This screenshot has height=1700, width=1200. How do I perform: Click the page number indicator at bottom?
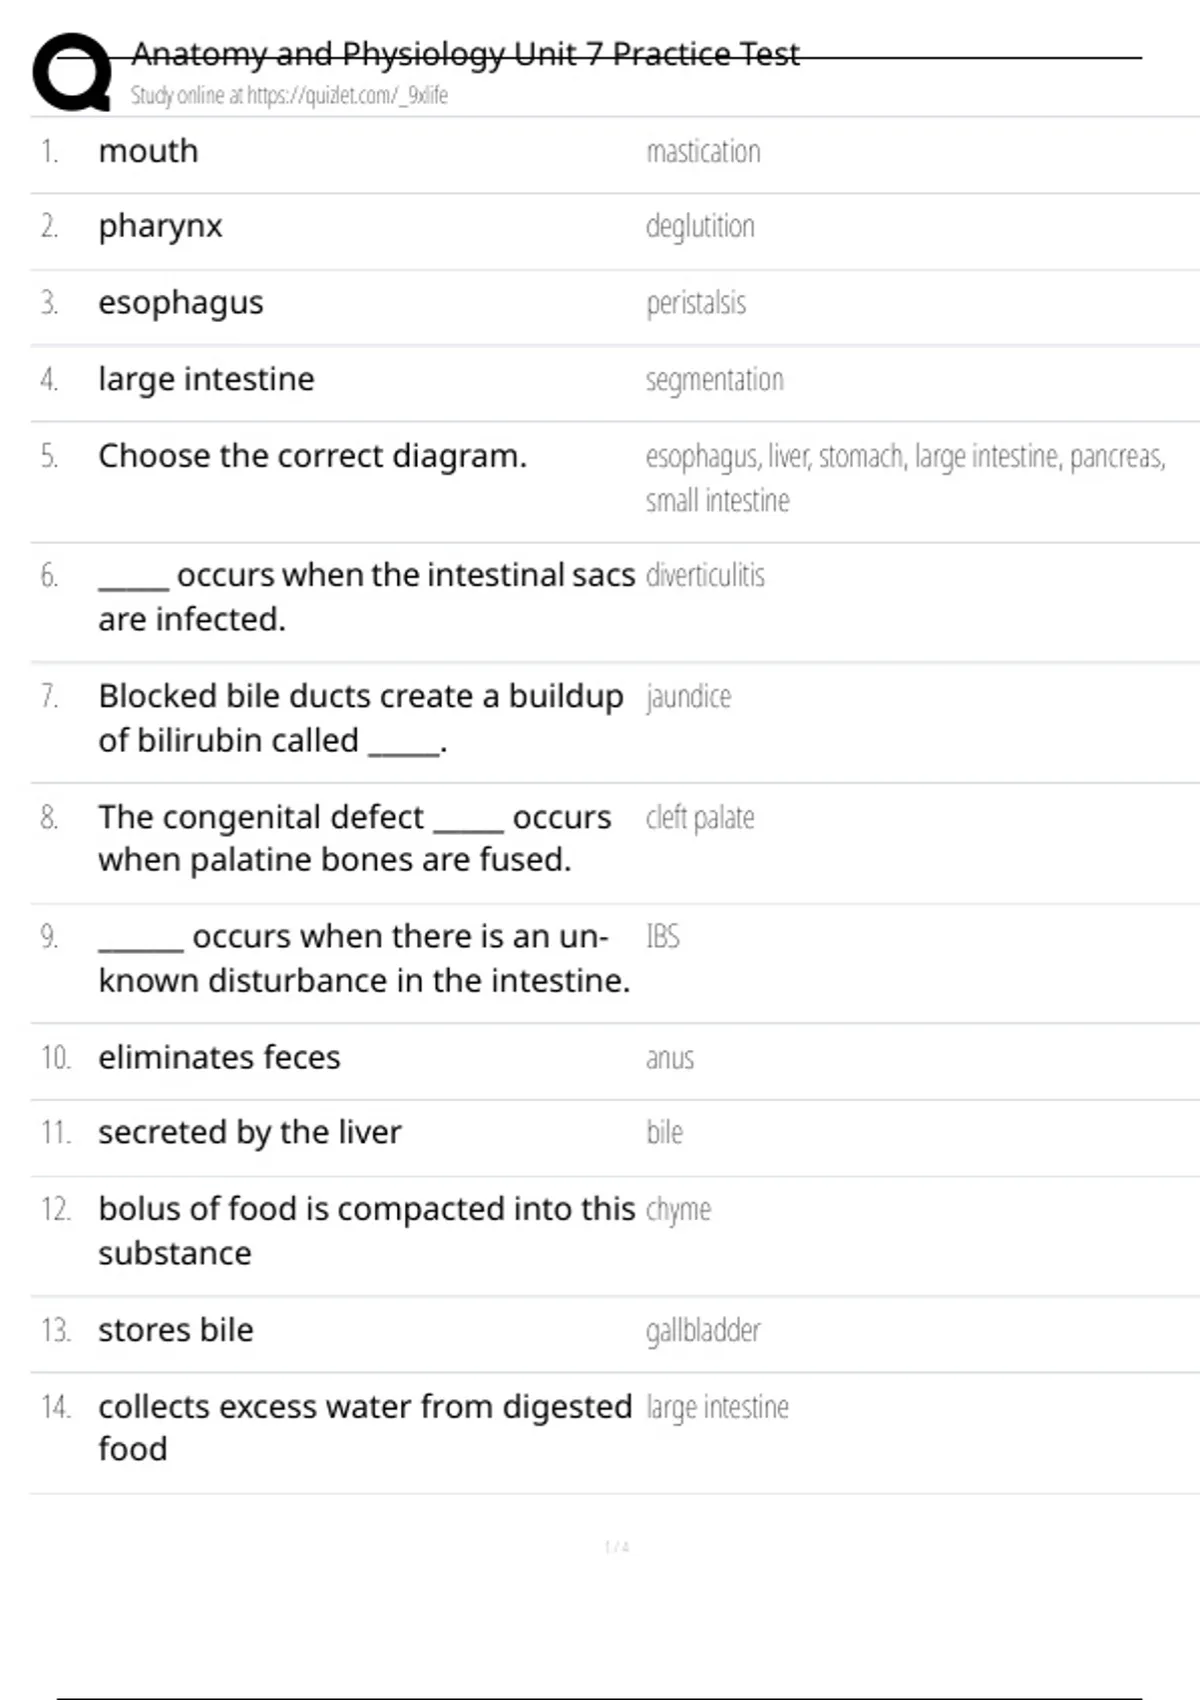coord(617,1547)
